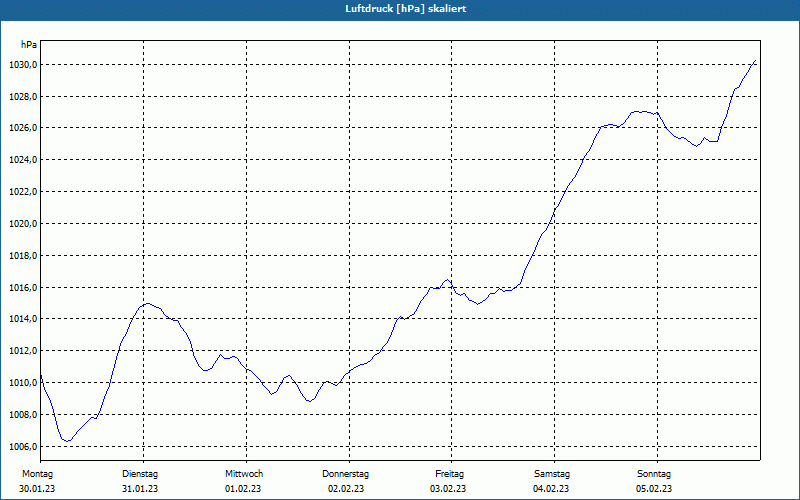
Task: Click the '1008,0' axis value
Action: click(x=22, y=415)
